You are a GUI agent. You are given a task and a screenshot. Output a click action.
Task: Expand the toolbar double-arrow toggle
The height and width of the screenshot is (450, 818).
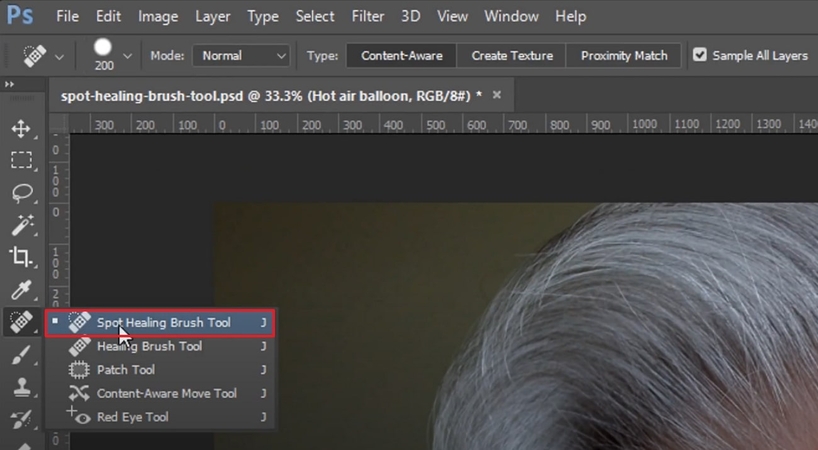[x=9, y=84]
